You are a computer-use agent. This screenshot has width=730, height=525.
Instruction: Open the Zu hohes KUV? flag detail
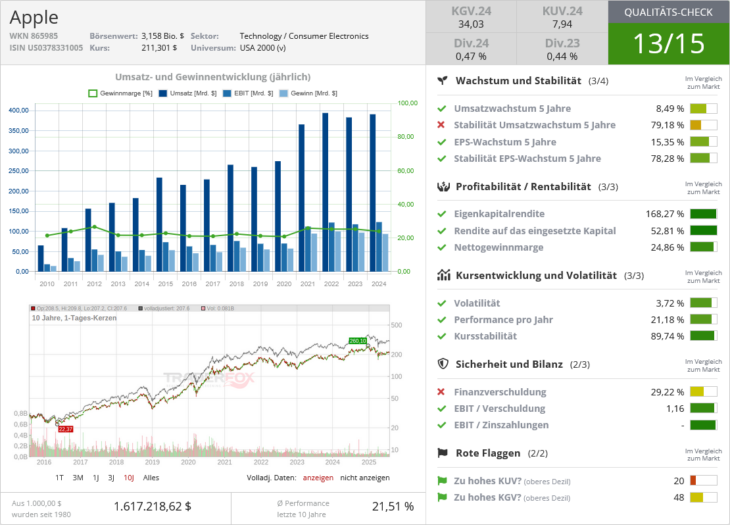pyautogui.click(x=512, y=481)
